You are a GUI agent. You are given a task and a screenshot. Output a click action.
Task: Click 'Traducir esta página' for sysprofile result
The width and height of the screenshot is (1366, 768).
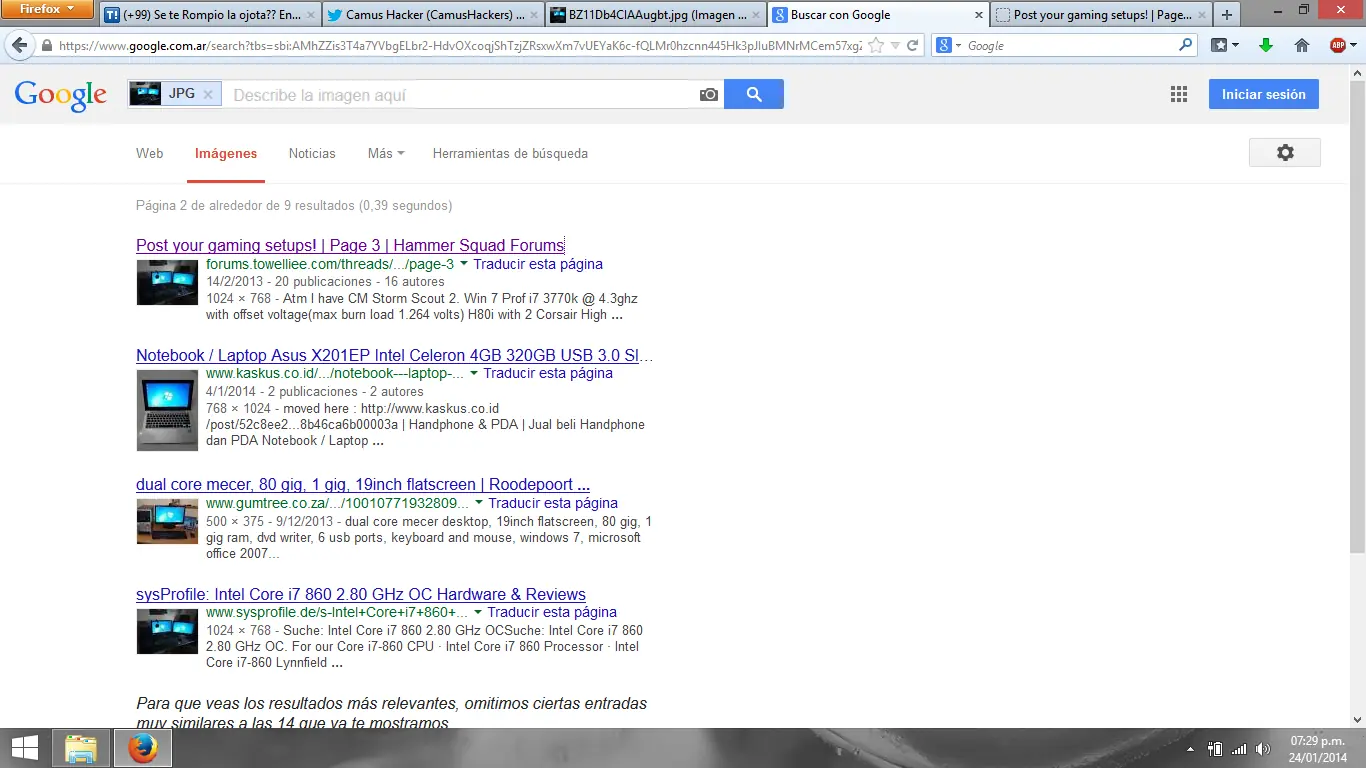552,612
